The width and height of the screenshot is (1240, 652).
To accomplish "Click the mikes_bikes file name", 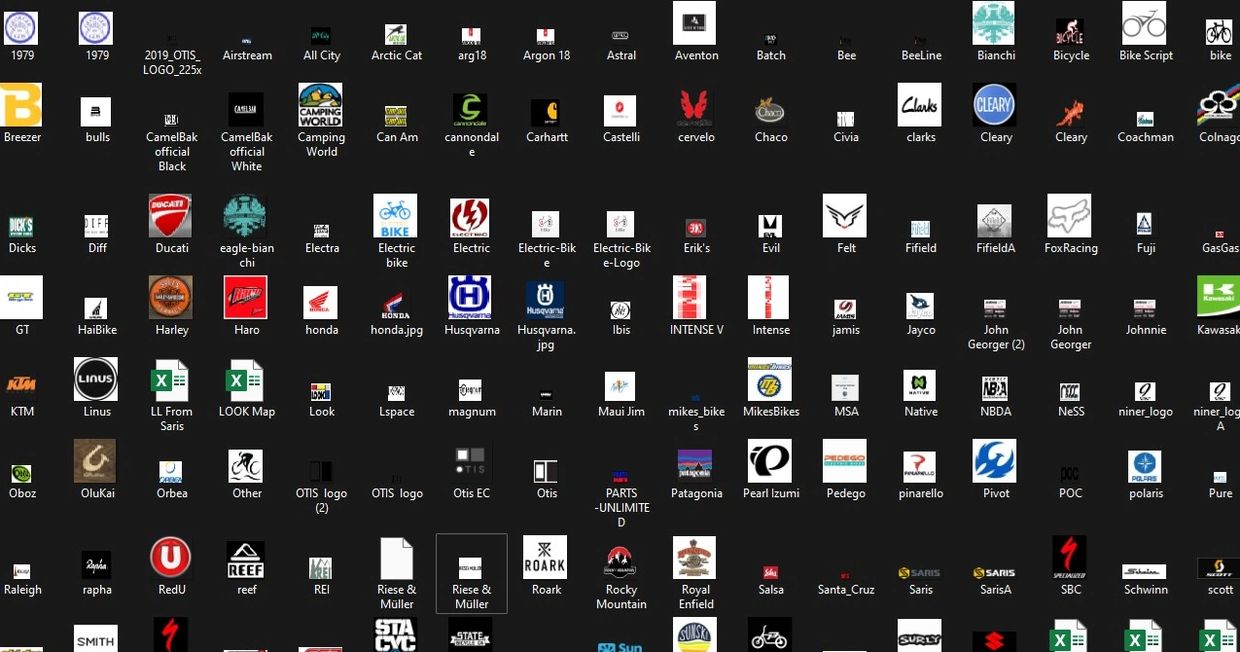I will tap(696, 419).
